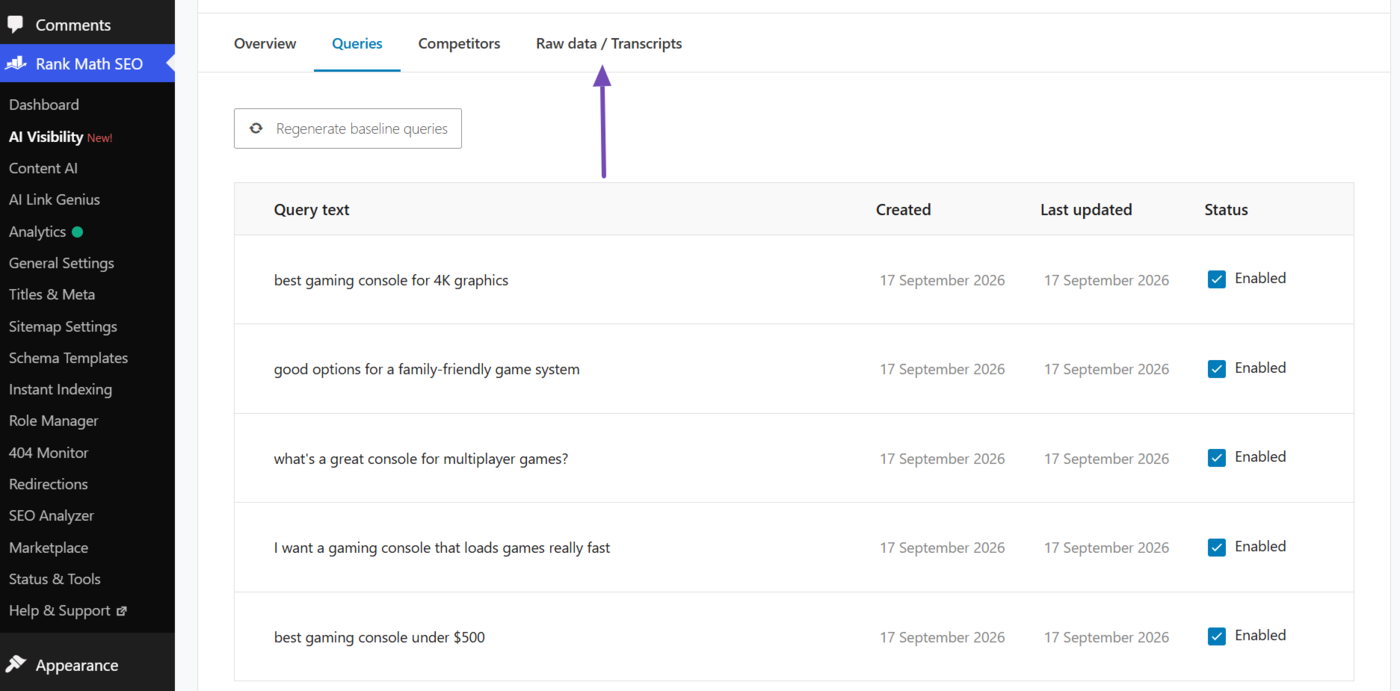Select the Queries tab

click(x=357, y=43)
